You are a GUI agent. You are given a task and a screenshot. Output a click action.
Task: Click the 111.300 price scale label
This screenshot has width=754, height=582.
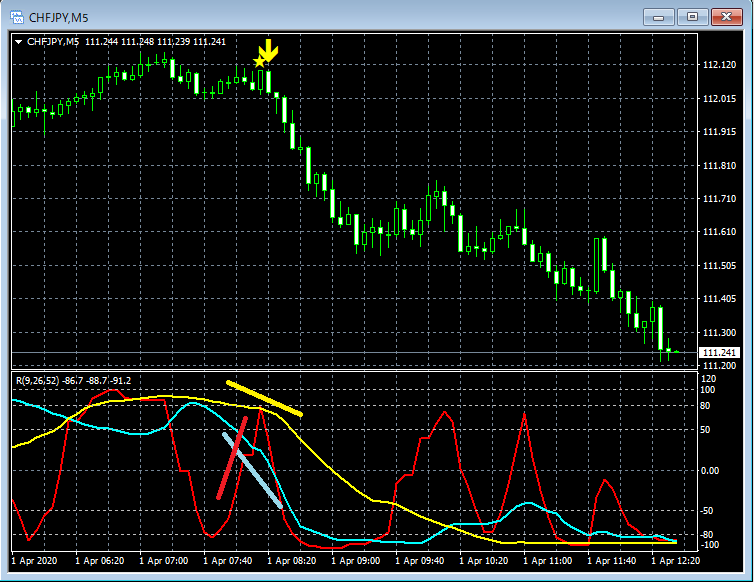[719, 332]
